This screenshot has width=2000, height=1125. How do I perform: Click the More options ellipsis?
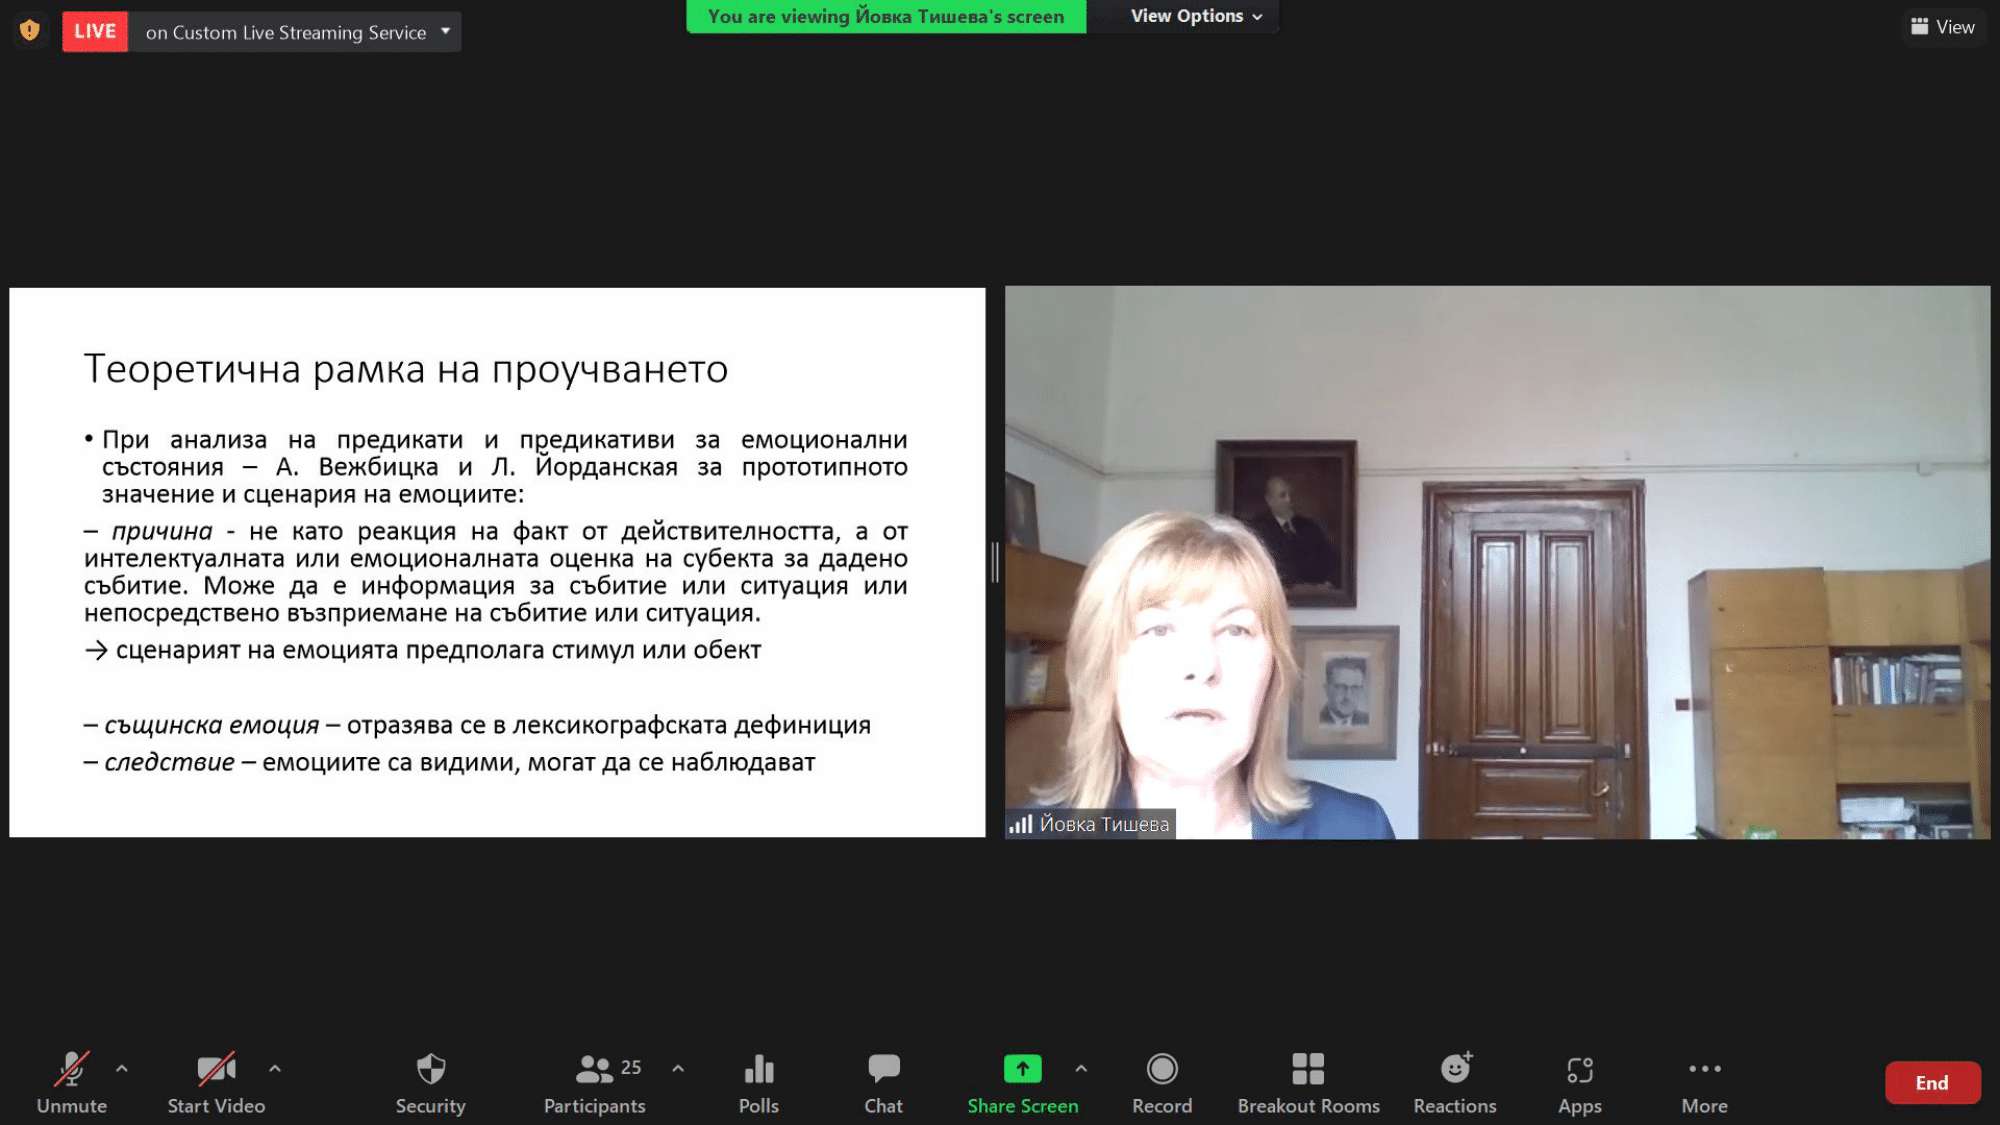(x=1704, y=1070)
